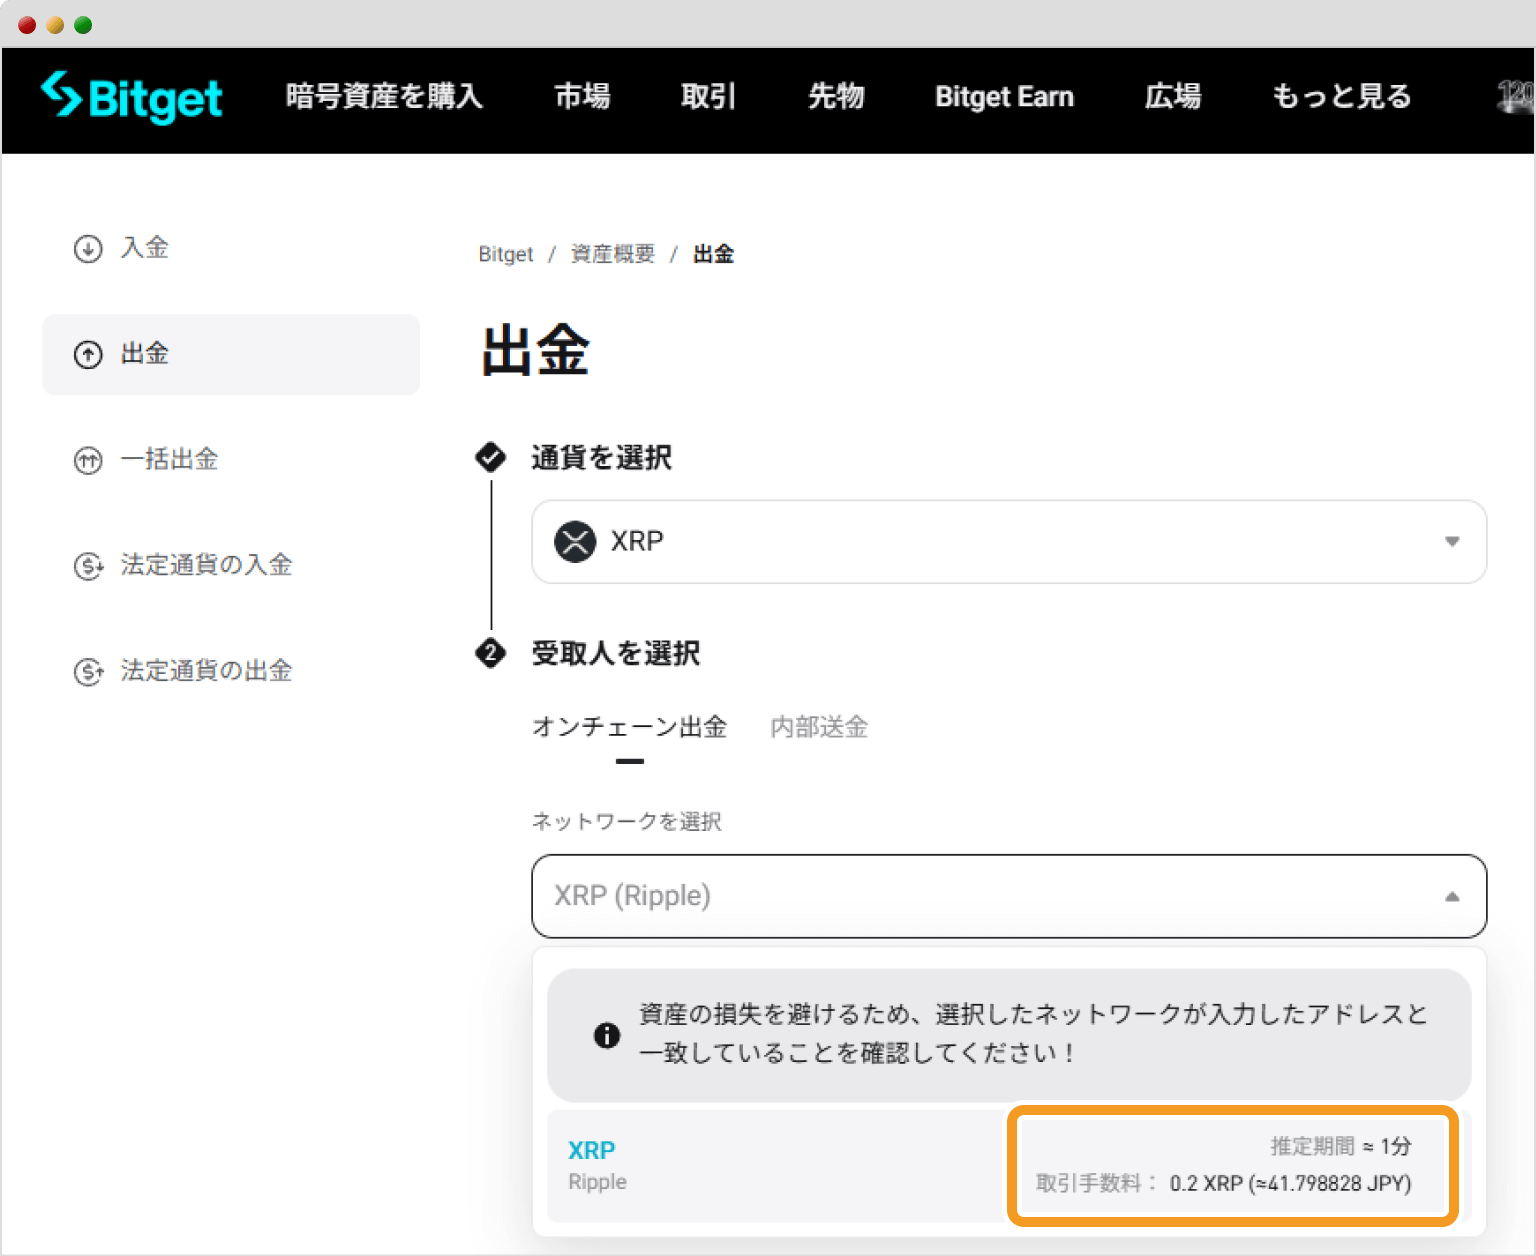The width and height of the screenshot is (1536, 1256).
Task: Click the Bitget logo icon
Action: 62,96
